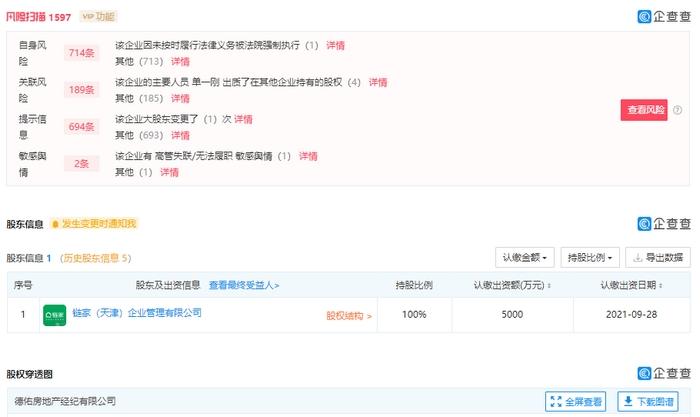This screenshot has height=417, width=700.
Task: Open the 持股比例 dropdown filter
Action: (589, 257)
